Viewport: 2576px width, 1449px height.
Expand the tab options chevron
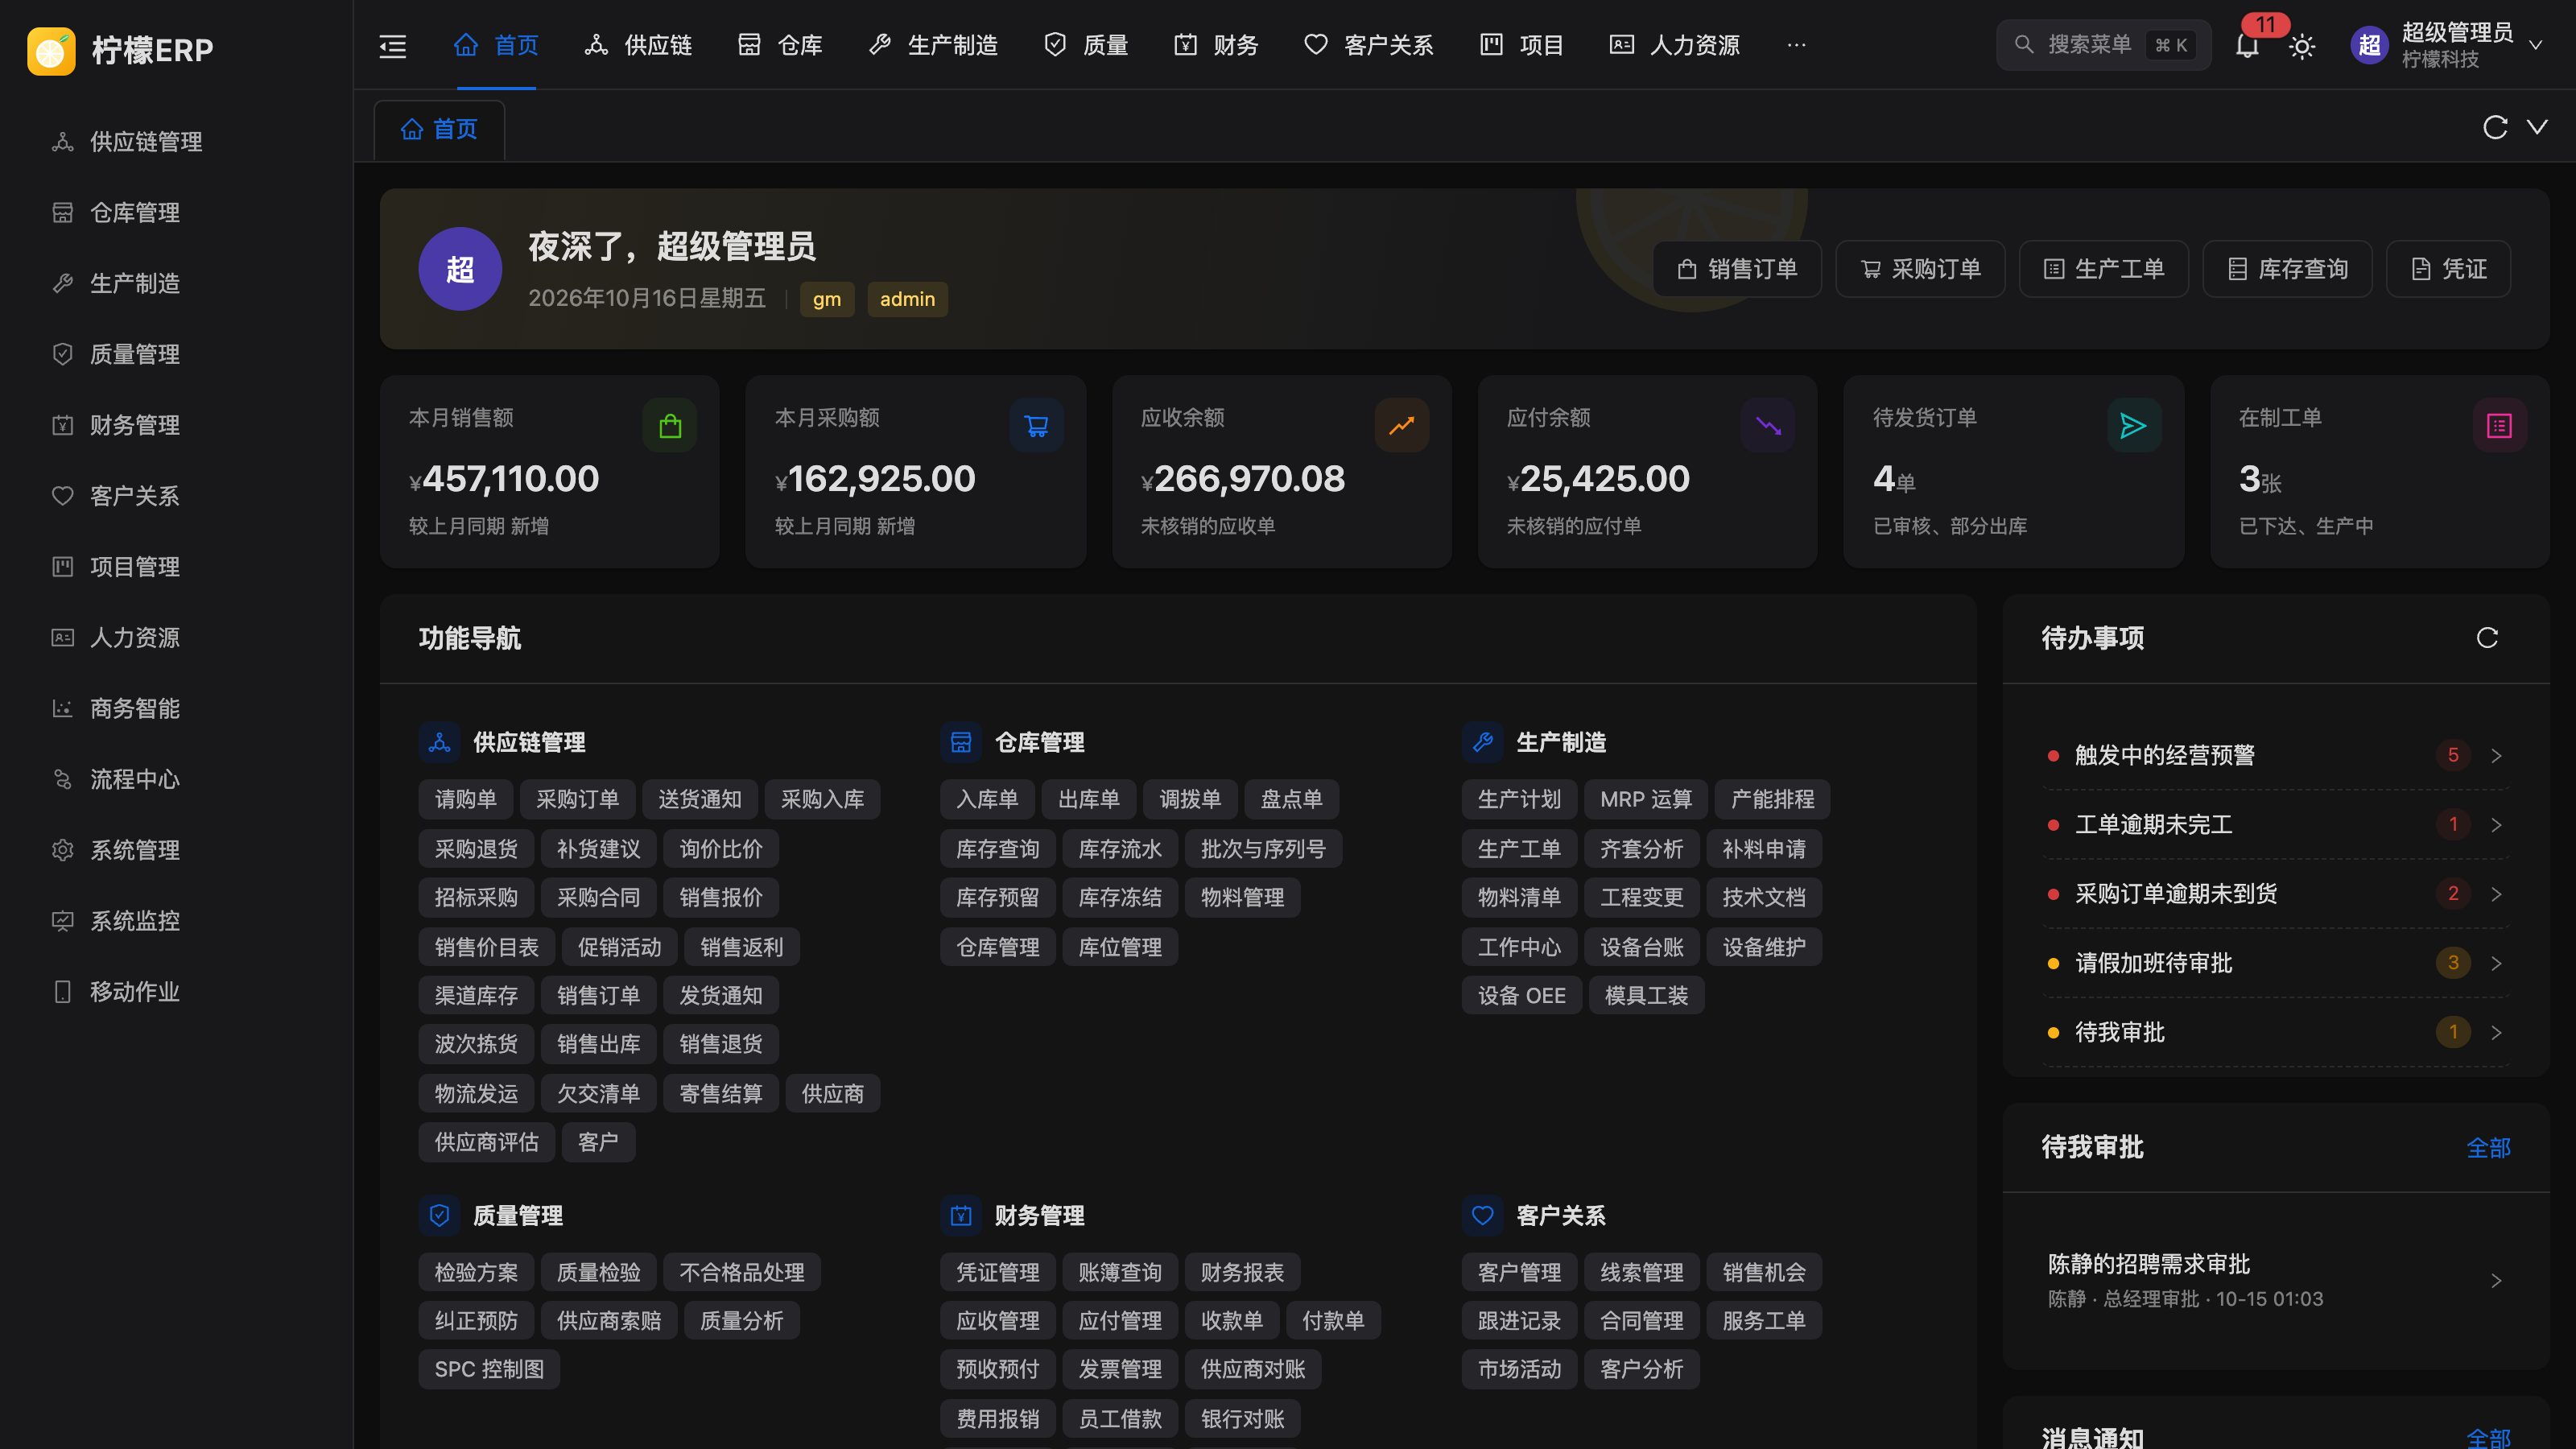pos(2537,127)
